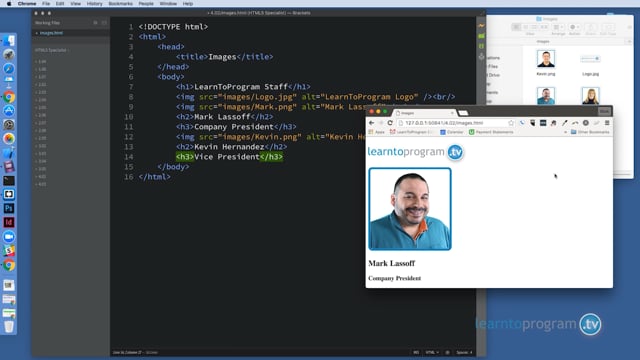Open the LearnToProgram bookmark
Screen dimensions: 640x360
[411, 132]
